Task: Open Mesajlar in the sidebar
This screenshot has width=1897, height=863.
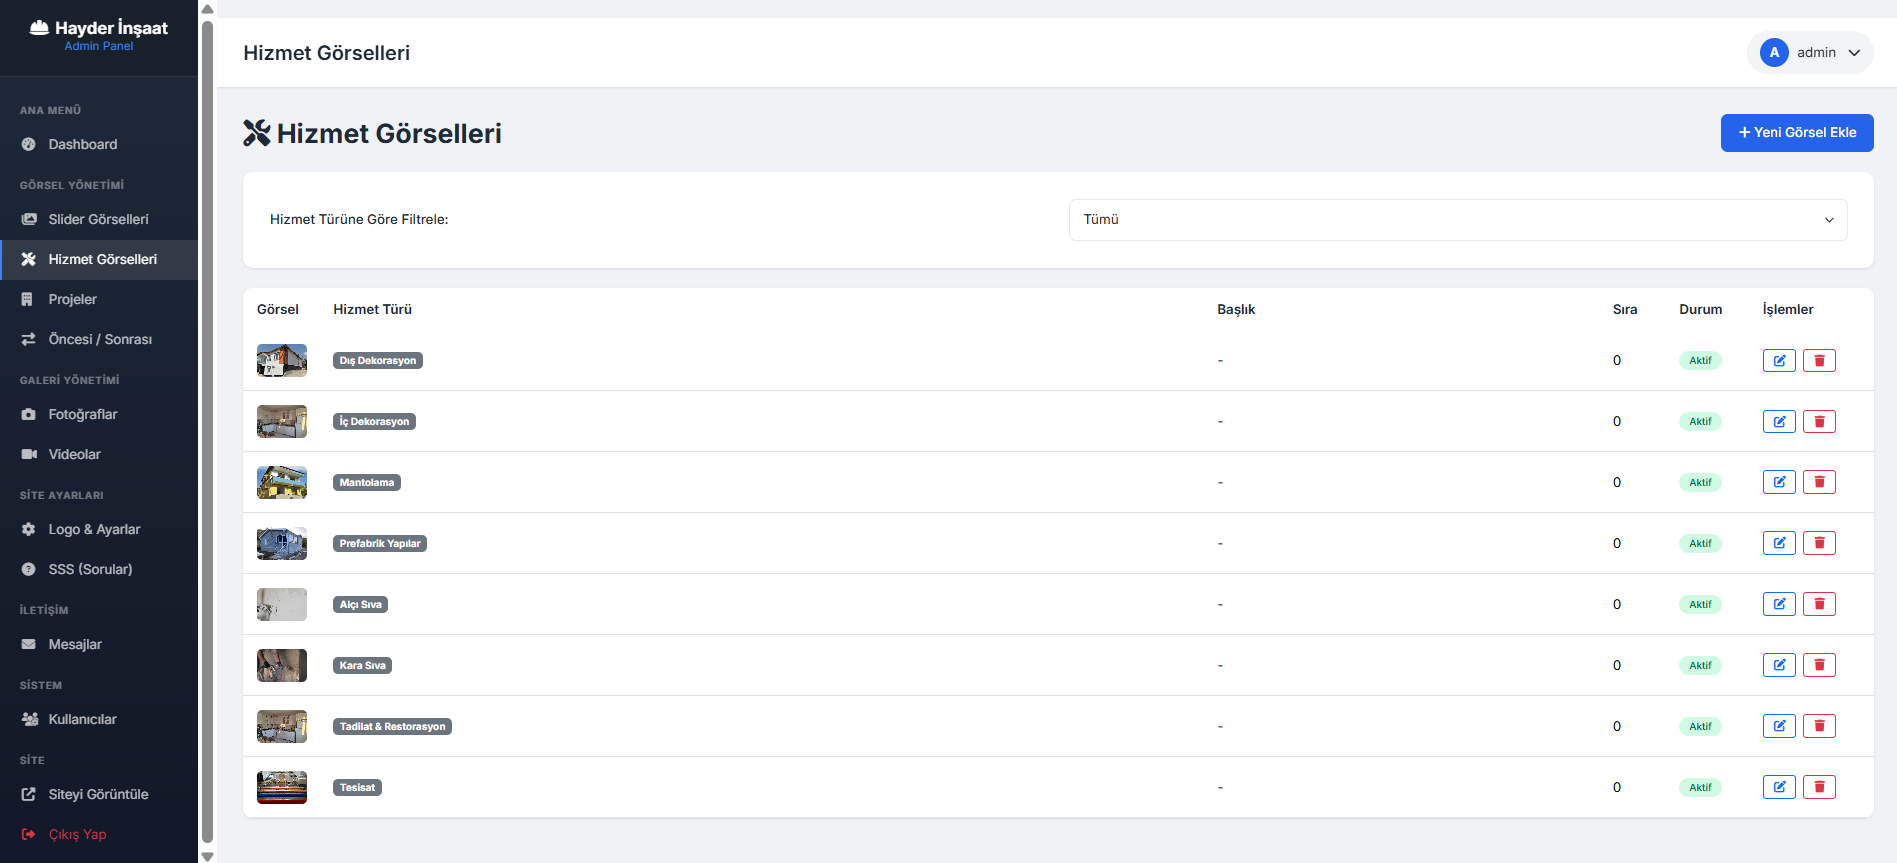Action: (x=99, y=645)
